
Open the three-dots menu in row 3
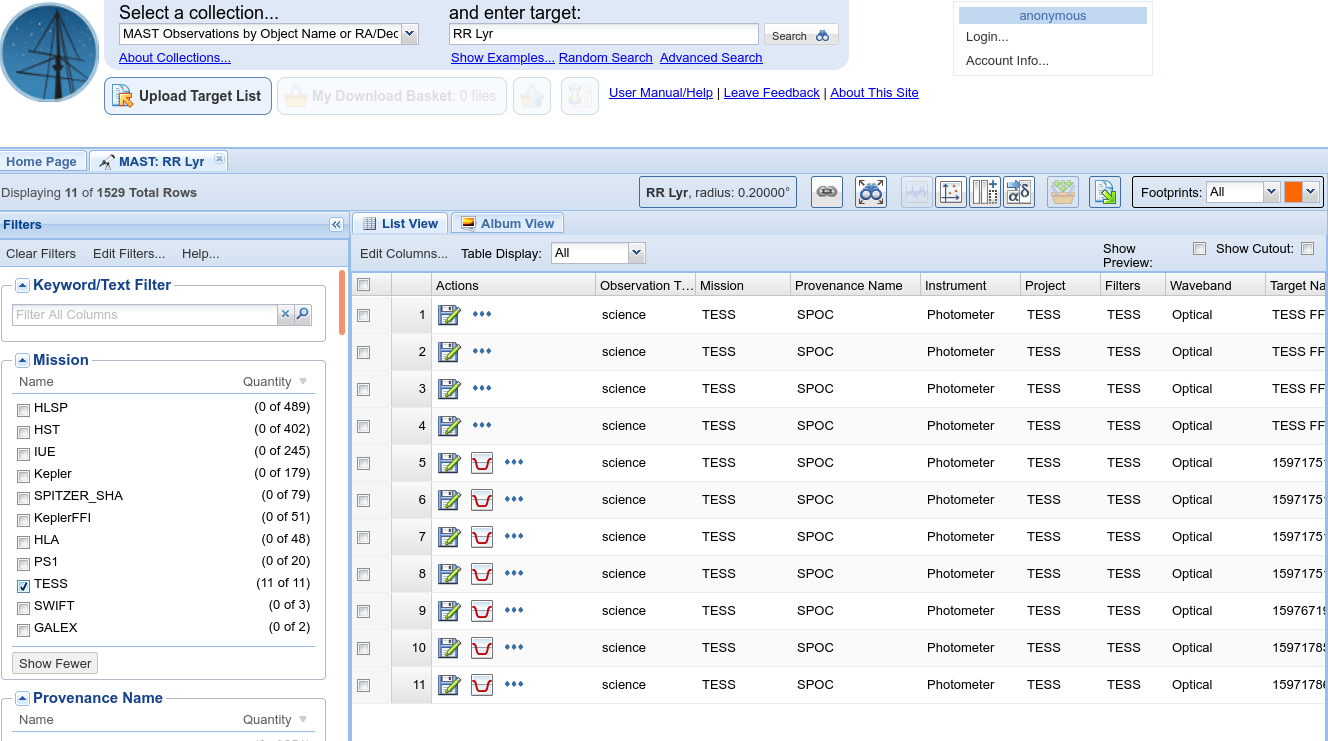(x=482, y=388)
